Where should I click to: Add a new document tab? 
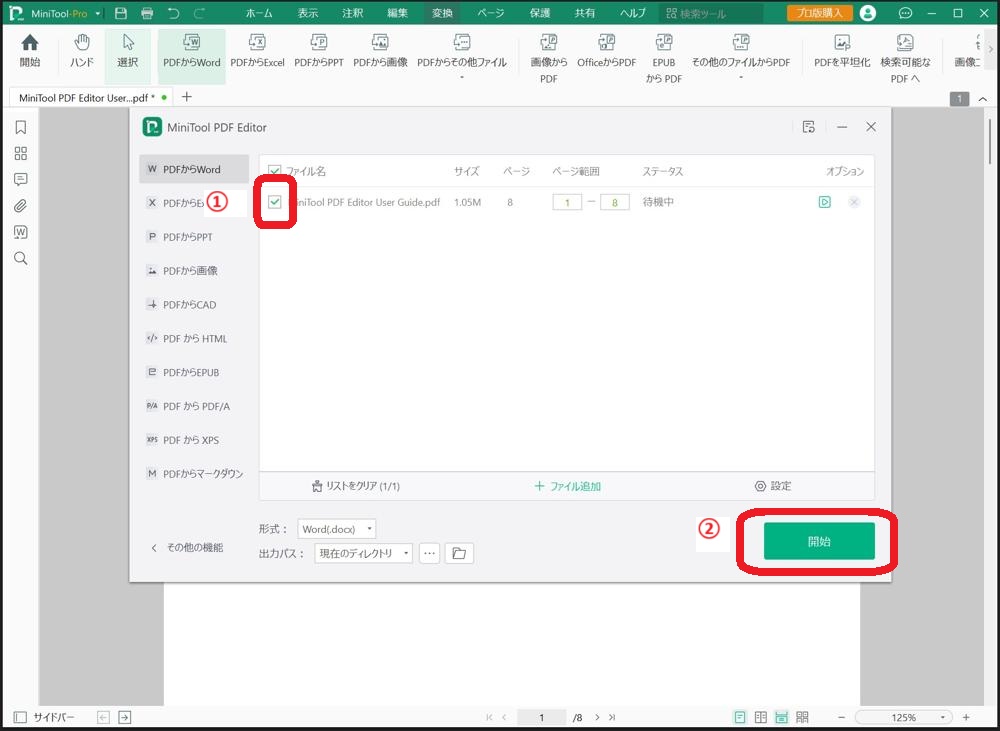click(x=187, y=97)
